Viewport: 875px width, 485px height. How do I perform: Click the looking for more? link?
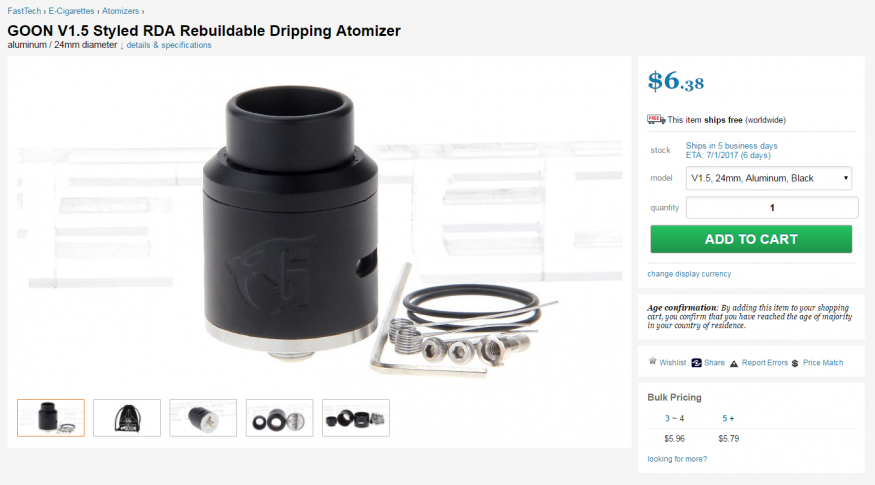coord(677,459)
